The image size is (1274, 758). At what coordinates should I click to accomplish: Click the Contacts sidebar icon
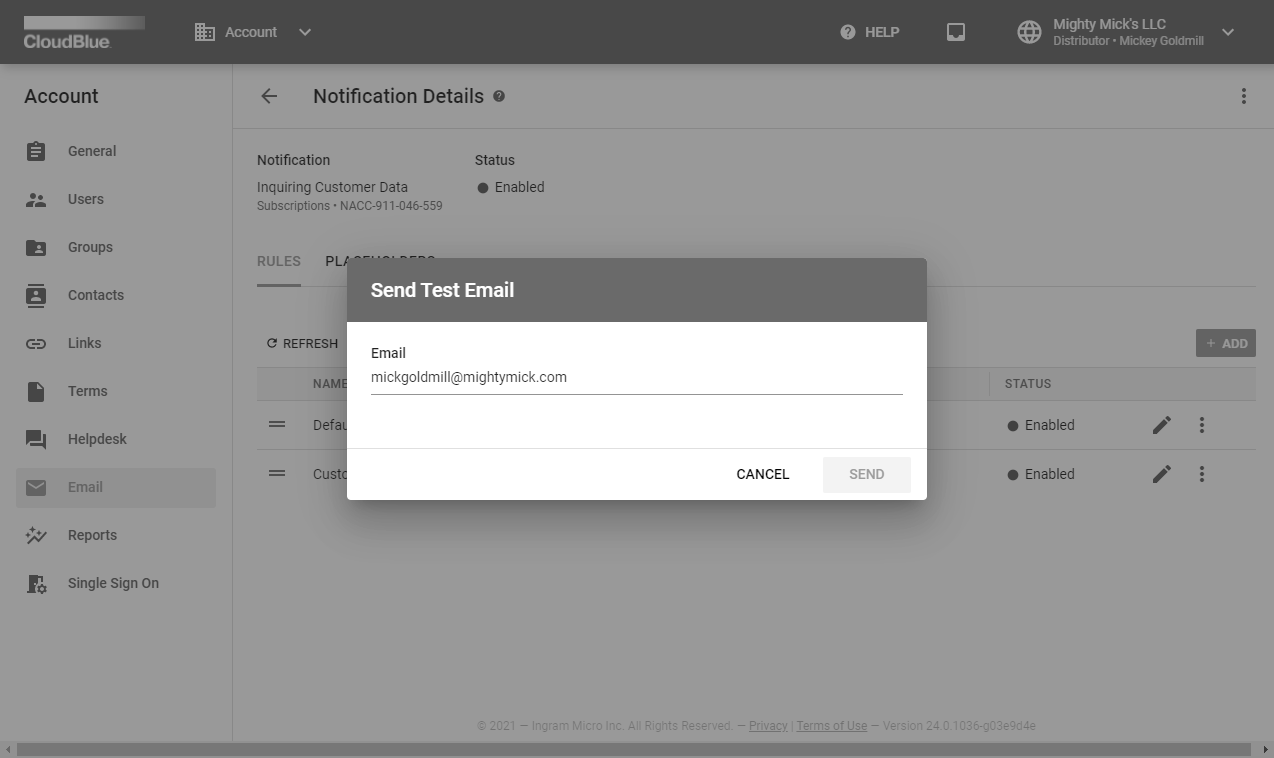coord(35,295)
